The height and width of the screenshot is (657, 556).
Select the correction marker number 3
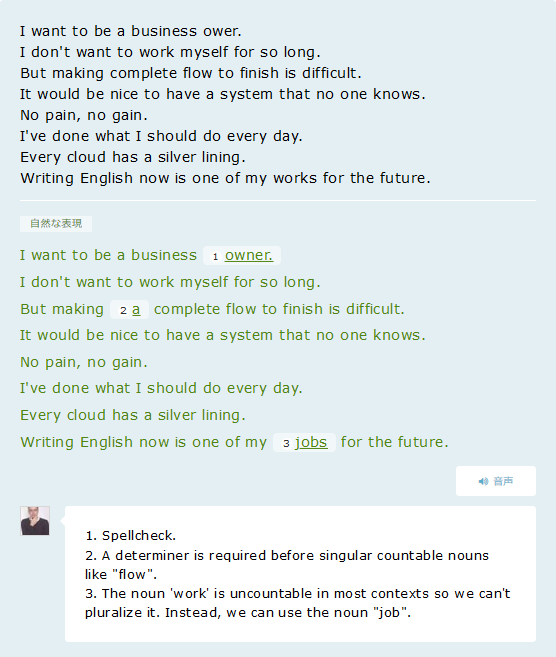coord(286,443)
